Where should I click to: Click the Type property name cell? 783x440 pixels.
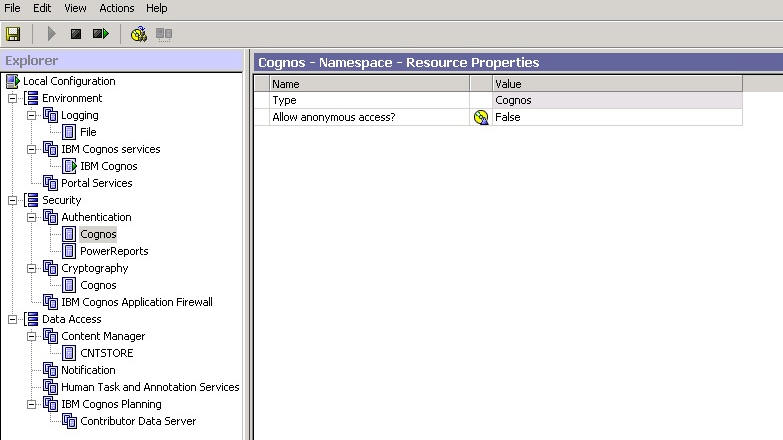tap(370, 100)
